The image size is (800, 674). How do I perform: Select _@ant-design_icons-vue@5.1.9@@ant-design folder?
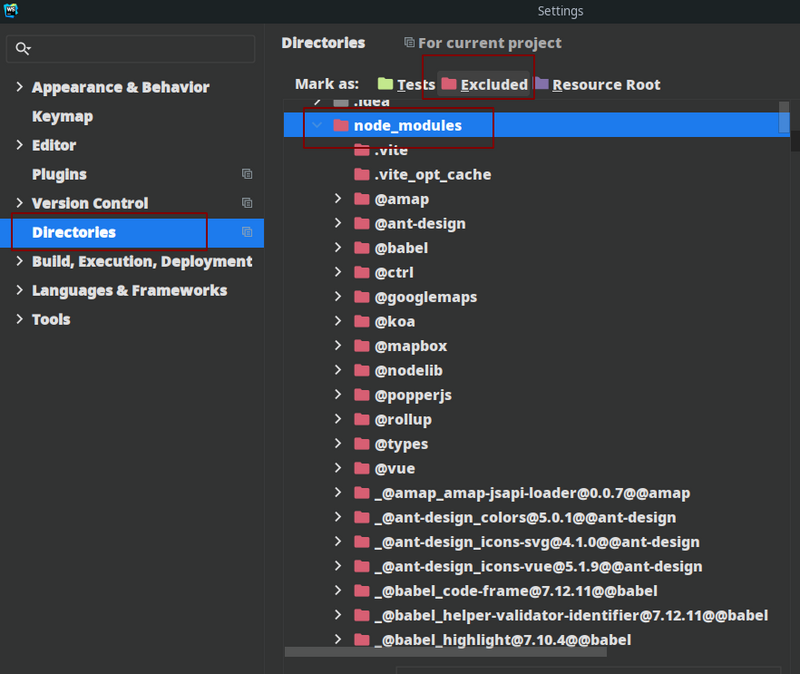(x=538, y=566)
